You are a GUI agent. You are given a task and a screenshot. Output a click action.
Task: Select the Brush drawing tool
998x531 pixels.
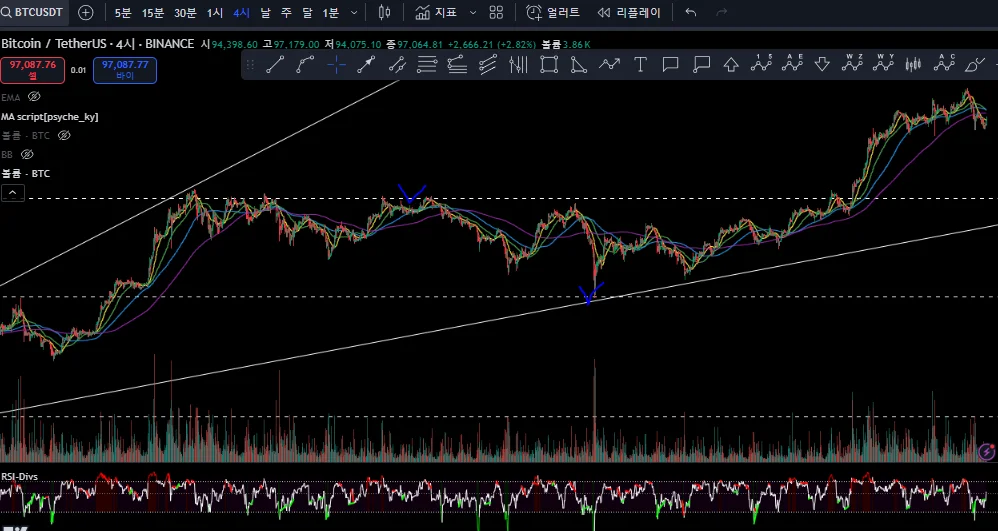(974, 64)
